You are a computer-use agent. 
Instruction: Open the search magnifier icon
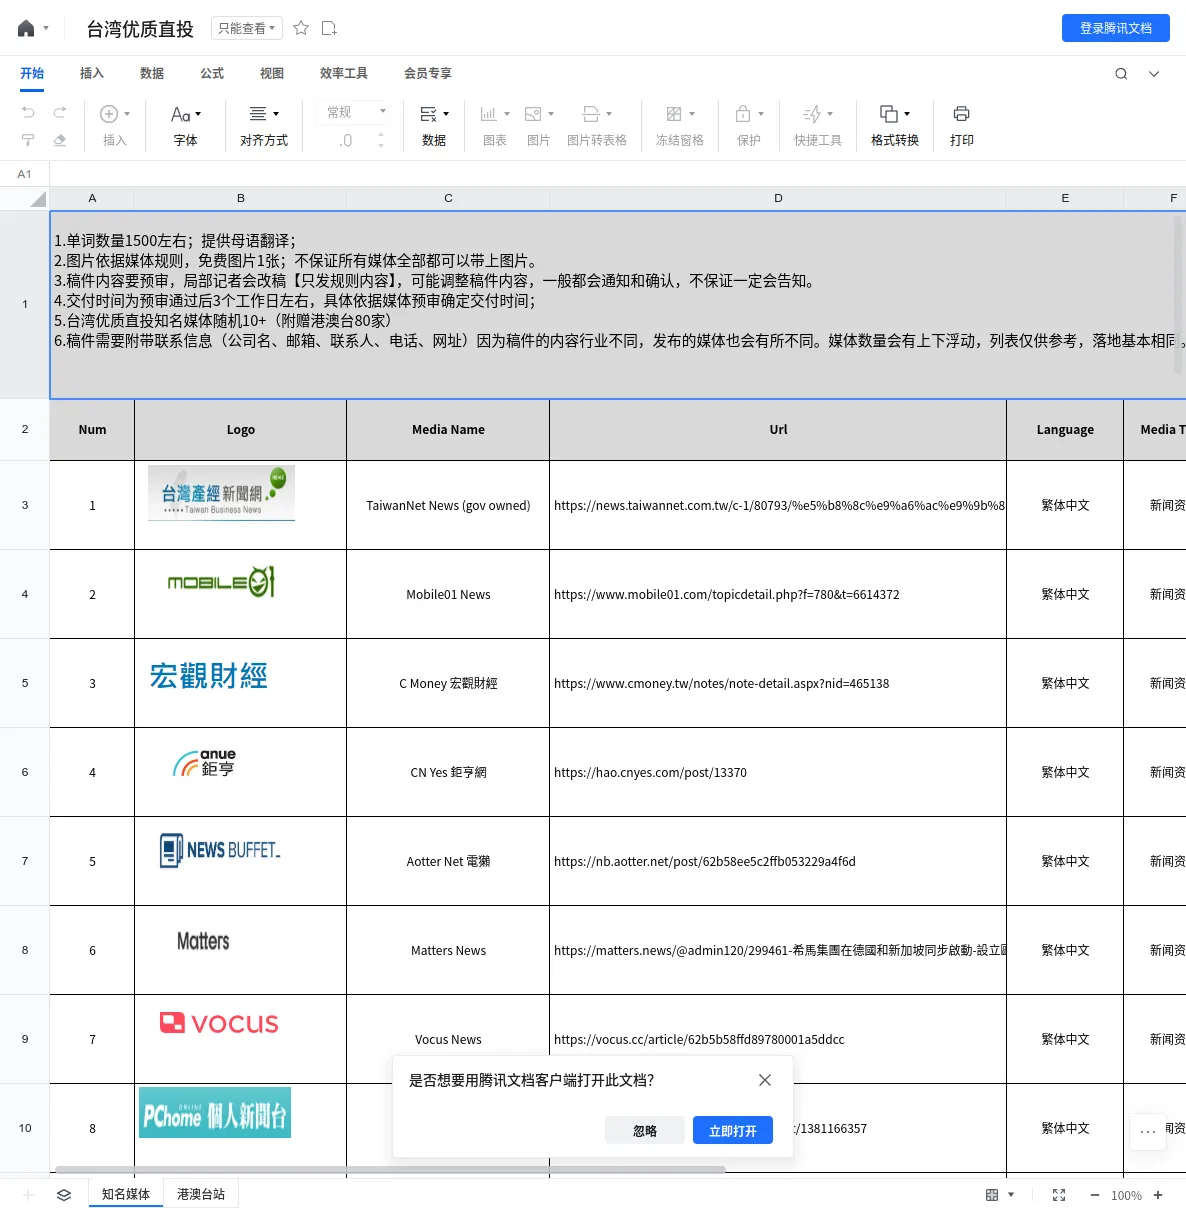[1121, 73]
